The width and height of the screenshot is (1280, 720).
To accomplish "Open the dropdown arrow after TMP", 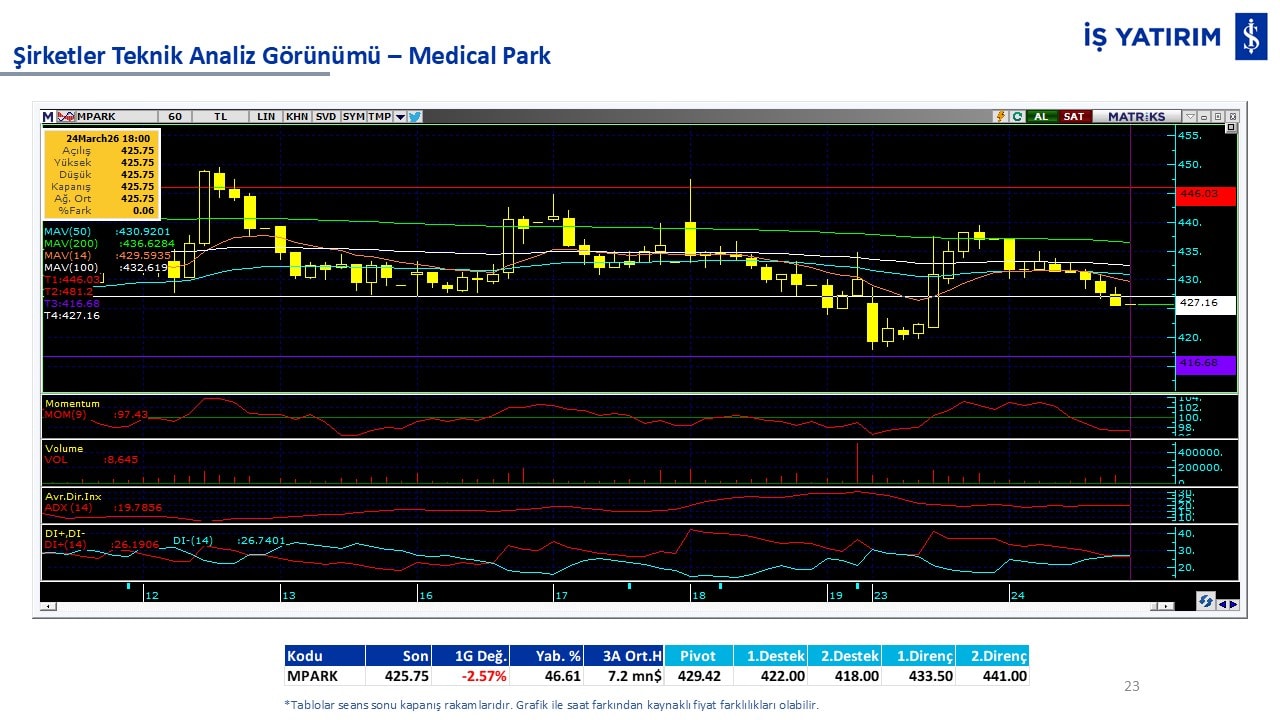I will (400, 116).
